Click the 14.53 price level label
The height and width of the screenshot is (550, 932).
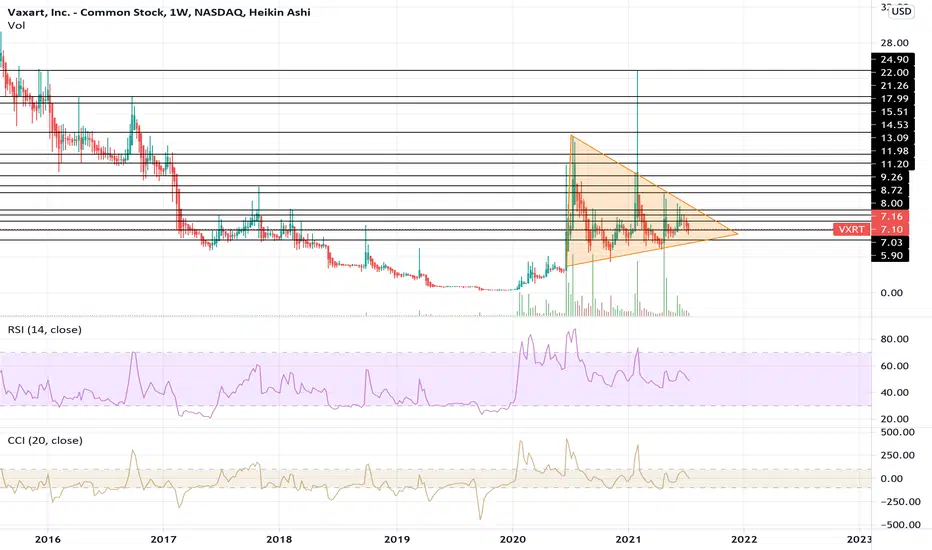pos(895,125)
